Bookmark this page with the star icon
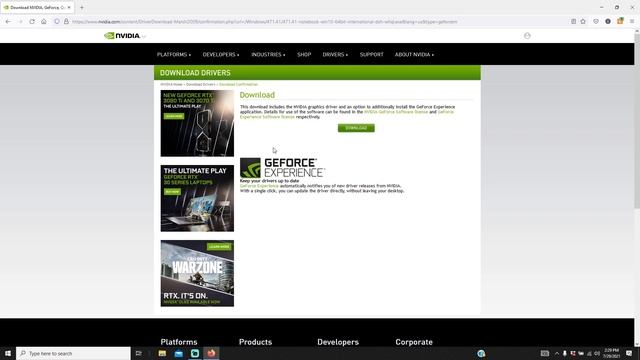 [x=583, y=22]
